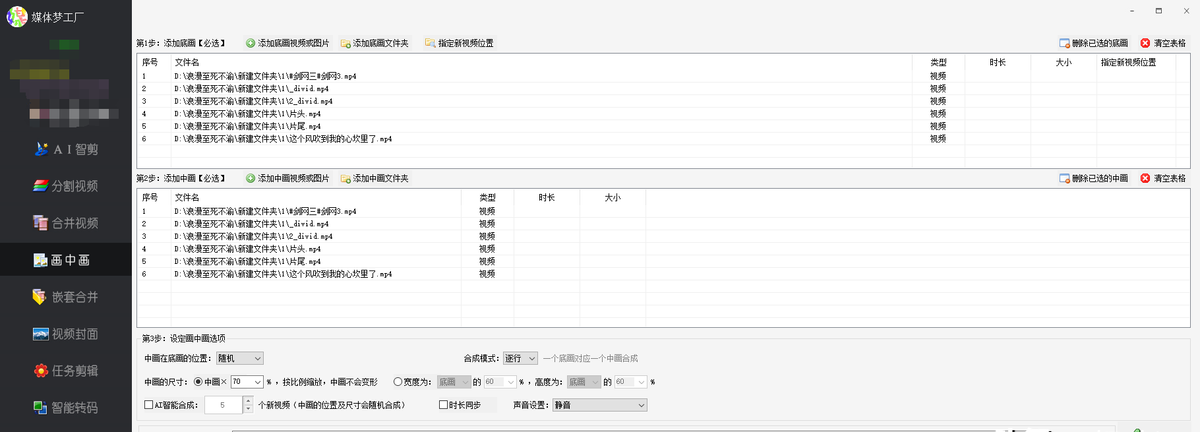The height and width of the screenshot is (432, 1200).
Task: Open the 高度为 底画 reference dropdown
Action: tap(584, 381)
